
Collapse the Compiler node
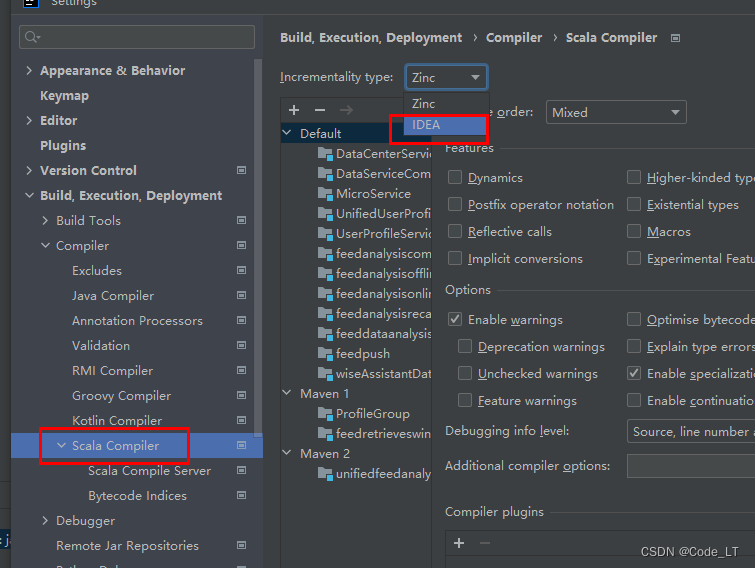[x=45, y=246]
